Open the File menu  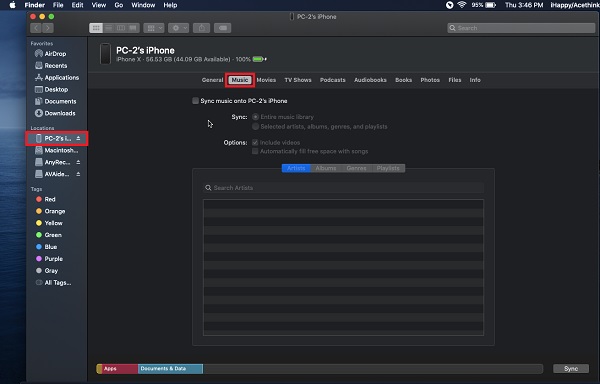click(58, 5)
